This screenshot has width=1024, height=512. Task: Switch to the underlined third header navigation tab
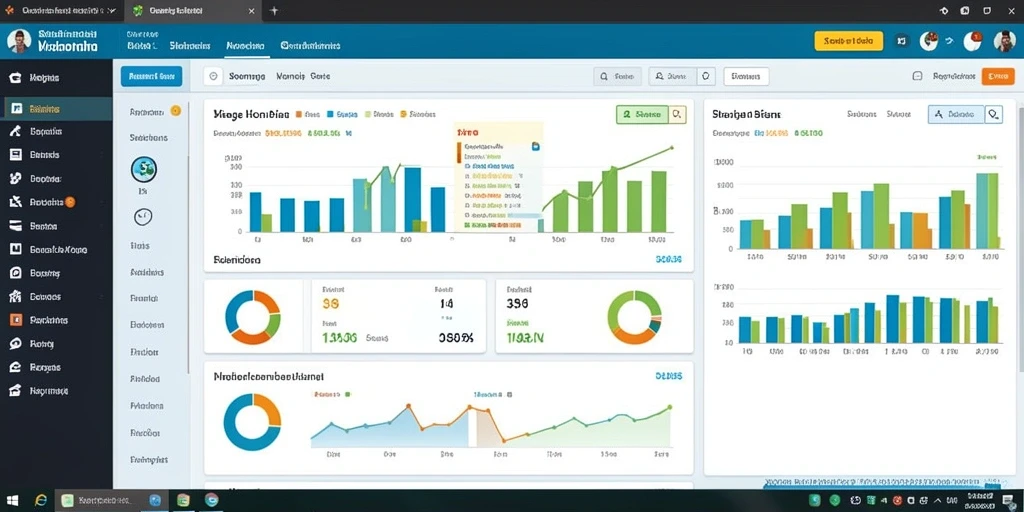(245, 46)
